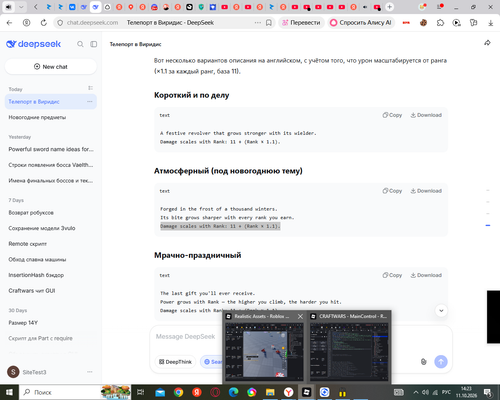Click the Перевести translate button
The image size is (500, 400).
pos(301,23)
